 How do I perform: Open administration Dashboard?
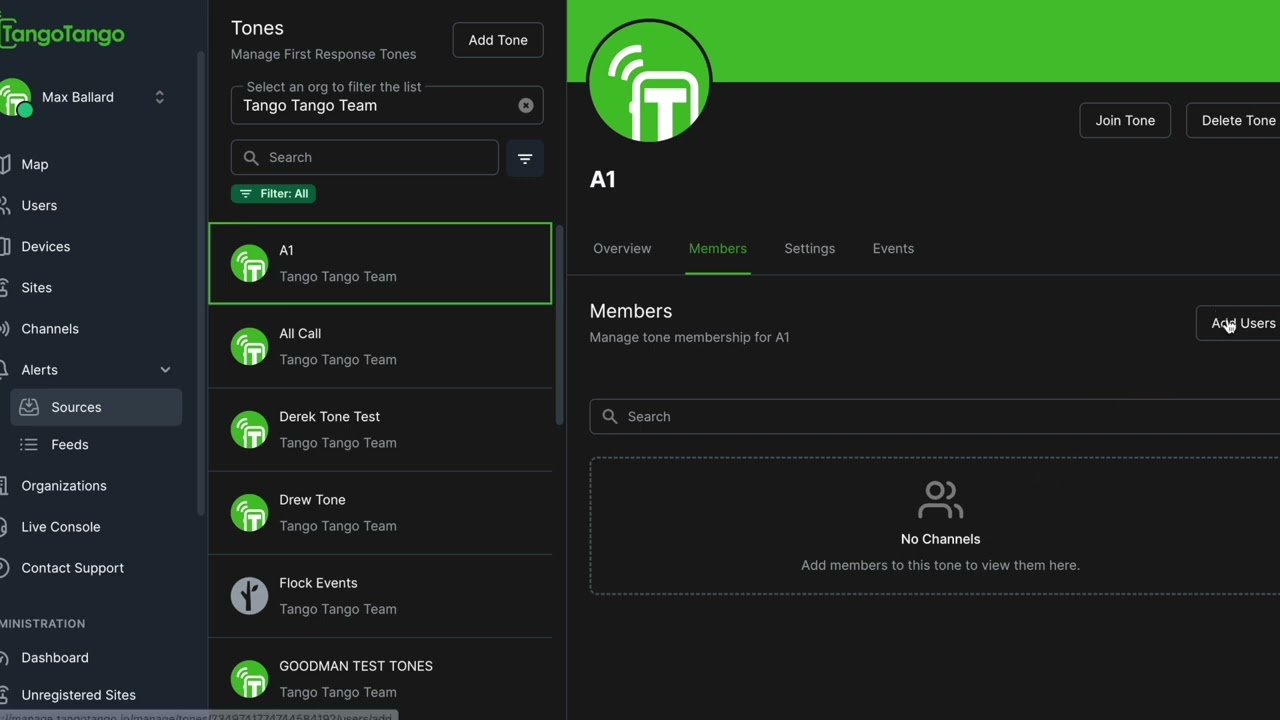[x=55, y=657]
